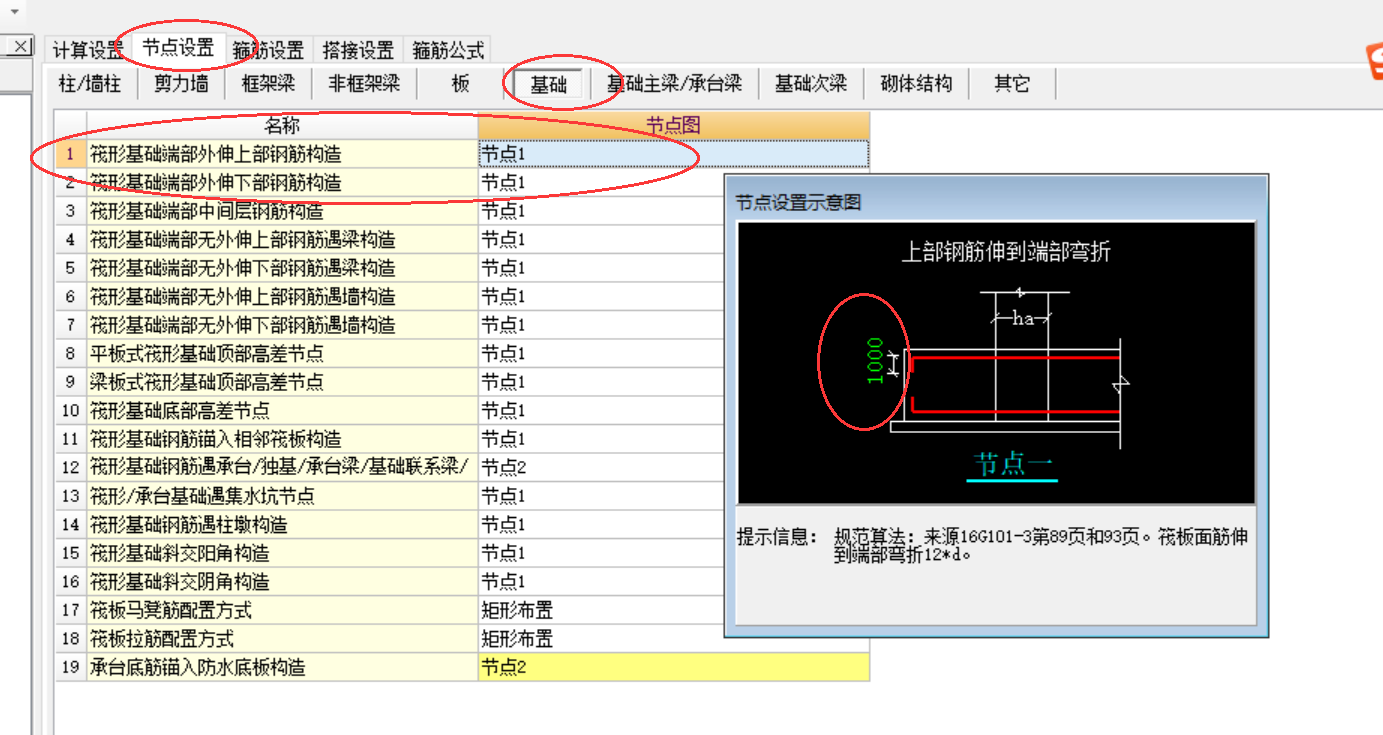1383x735 pixels.
Task: Select the 节点设置 tab
Action: [178, 47]
